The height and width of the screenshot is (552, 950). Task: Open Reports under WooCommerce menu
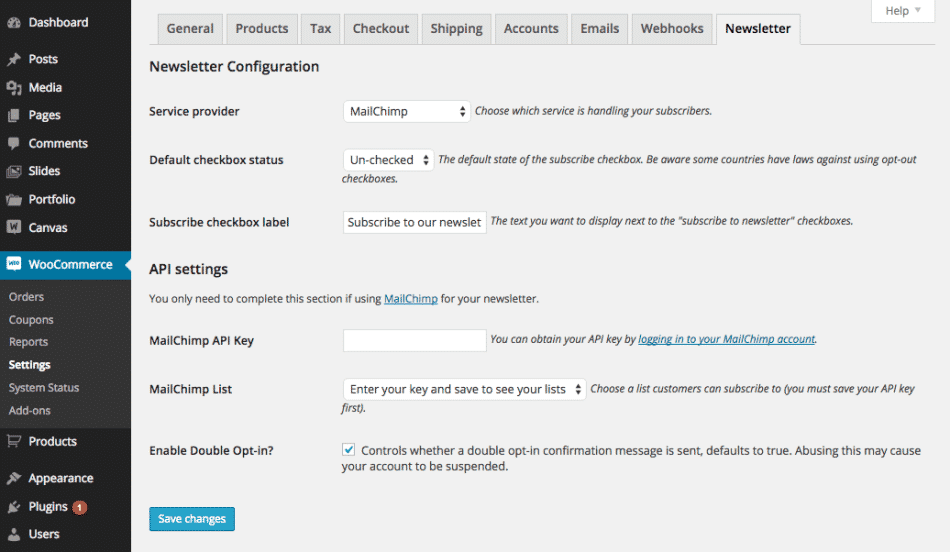28,342
